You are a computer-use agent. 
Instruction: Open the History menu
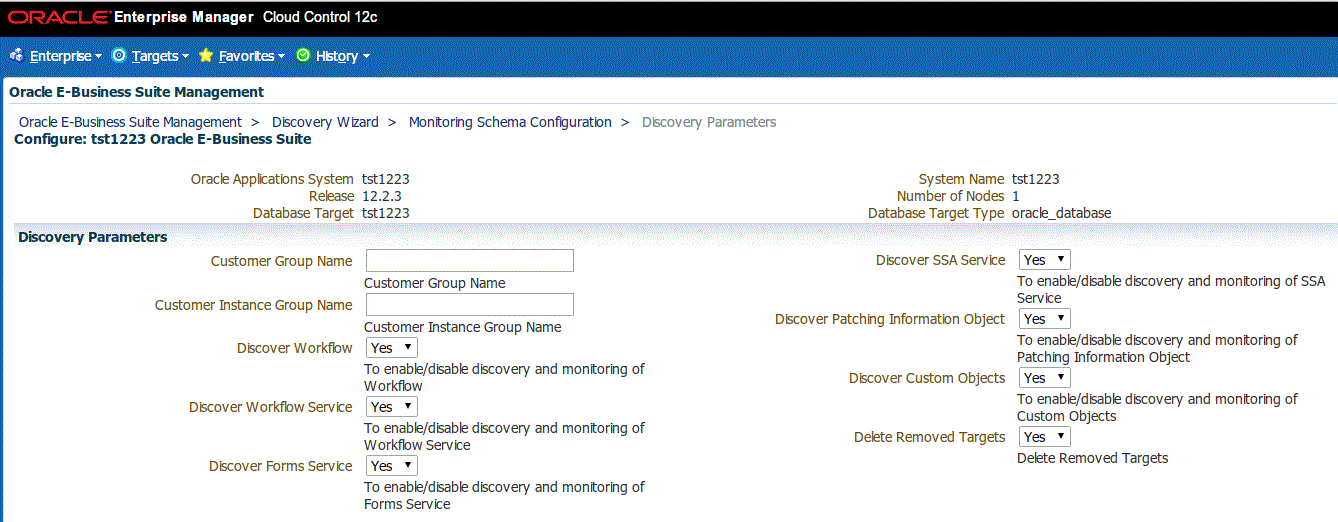coord(342,56)
